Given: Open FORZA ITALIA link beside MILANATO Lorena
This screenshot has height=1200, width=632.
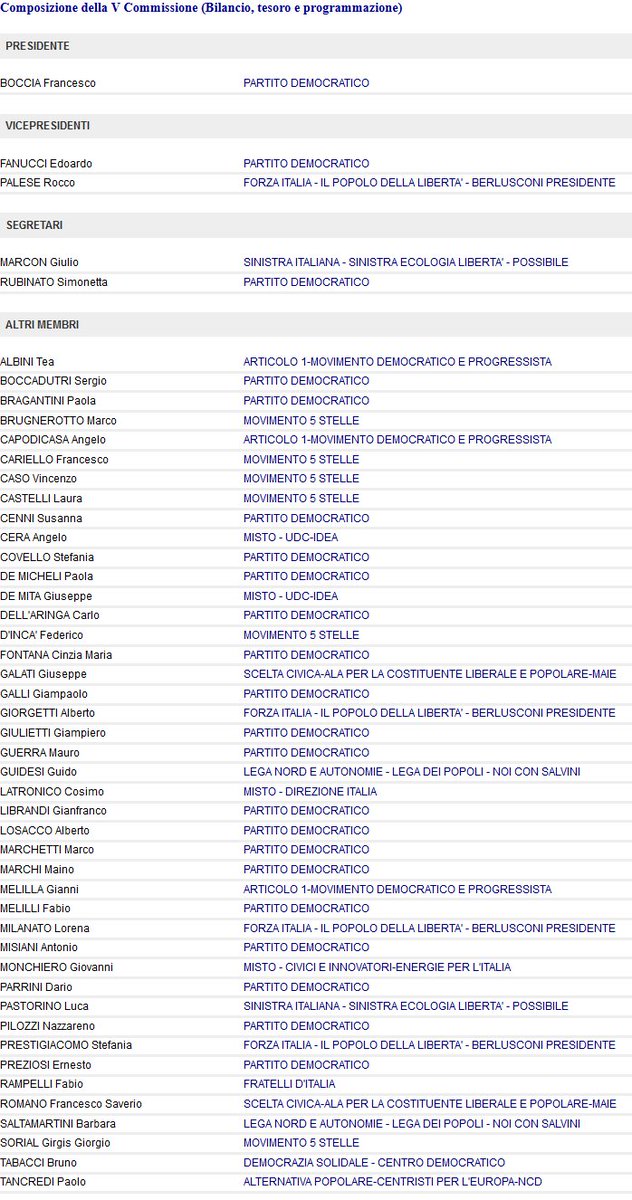Looking at the screenshot, I should coord(429,928).
